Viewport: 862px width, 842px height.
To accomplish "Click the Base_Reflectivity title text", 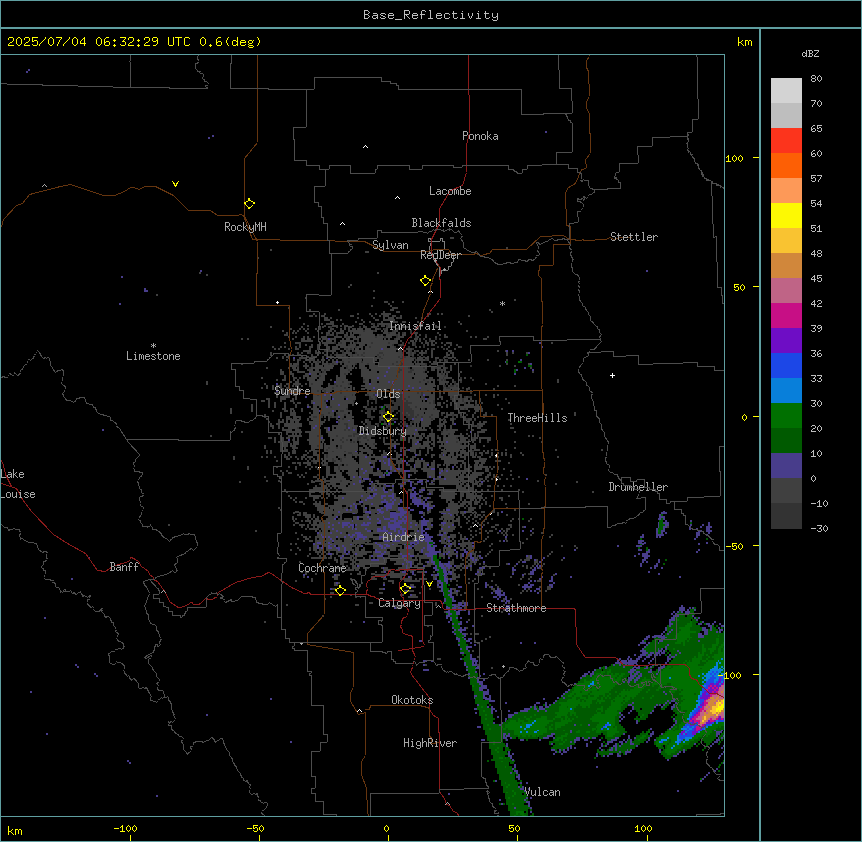I will pos(431,15).
